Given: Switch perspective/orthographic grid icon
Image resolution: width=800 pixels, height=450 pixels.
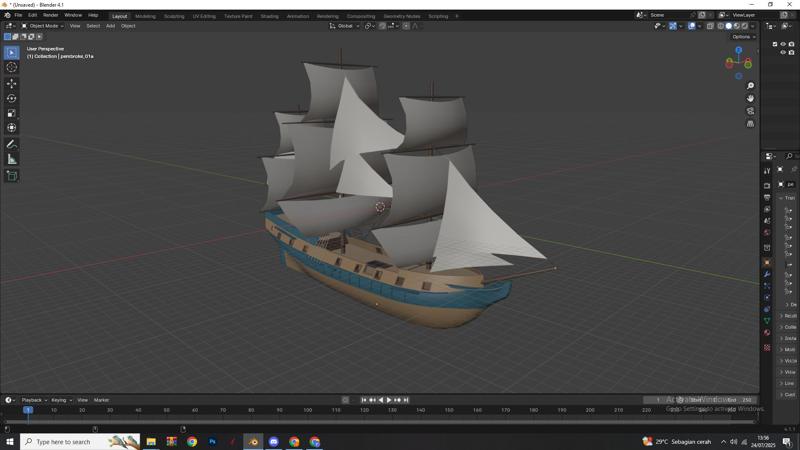Looking at the screenshot, I should (x=750, y=124).
